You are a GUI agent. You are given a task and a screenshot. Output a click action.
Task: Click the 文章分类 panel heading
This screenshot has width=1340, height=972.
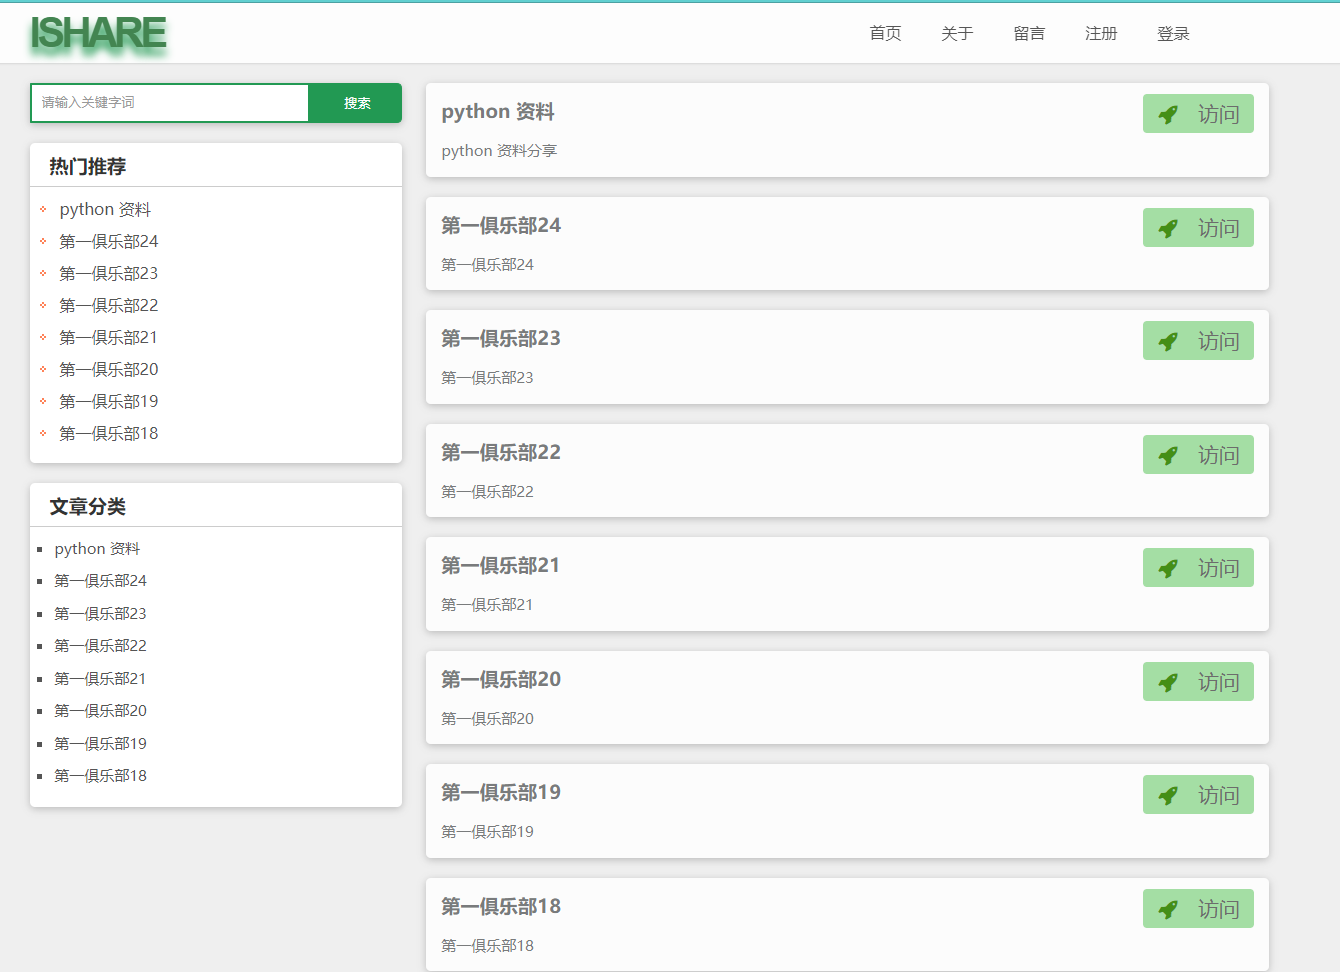tap(88, 507)
